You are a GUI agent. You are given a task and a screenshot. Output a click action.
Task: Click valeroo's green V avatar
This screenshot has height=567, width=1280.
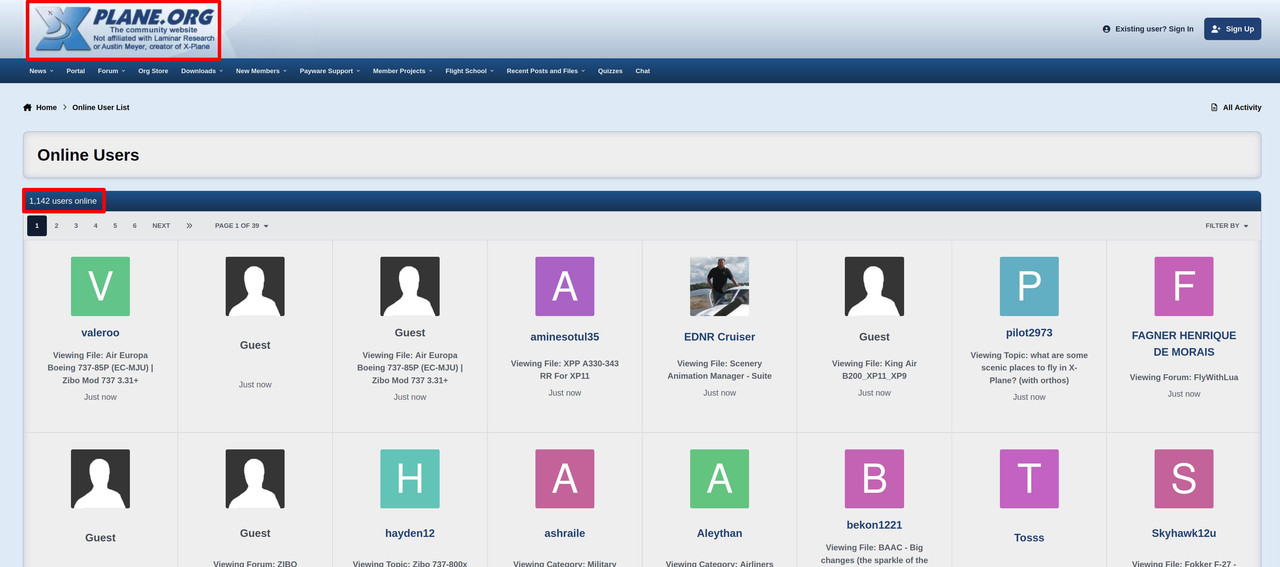click(x=100, y=286)
